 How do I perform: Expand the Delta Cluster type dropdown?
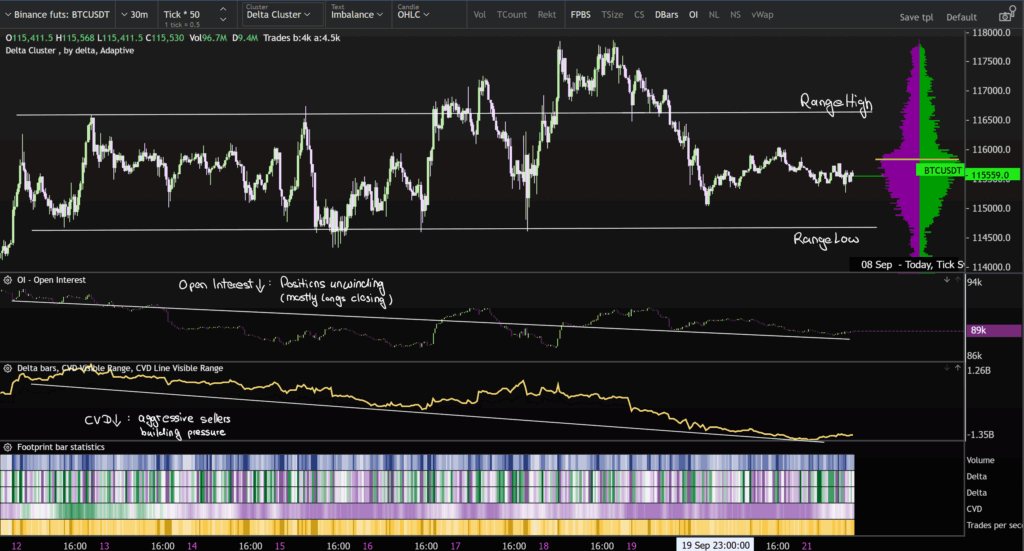pos(281,15)
